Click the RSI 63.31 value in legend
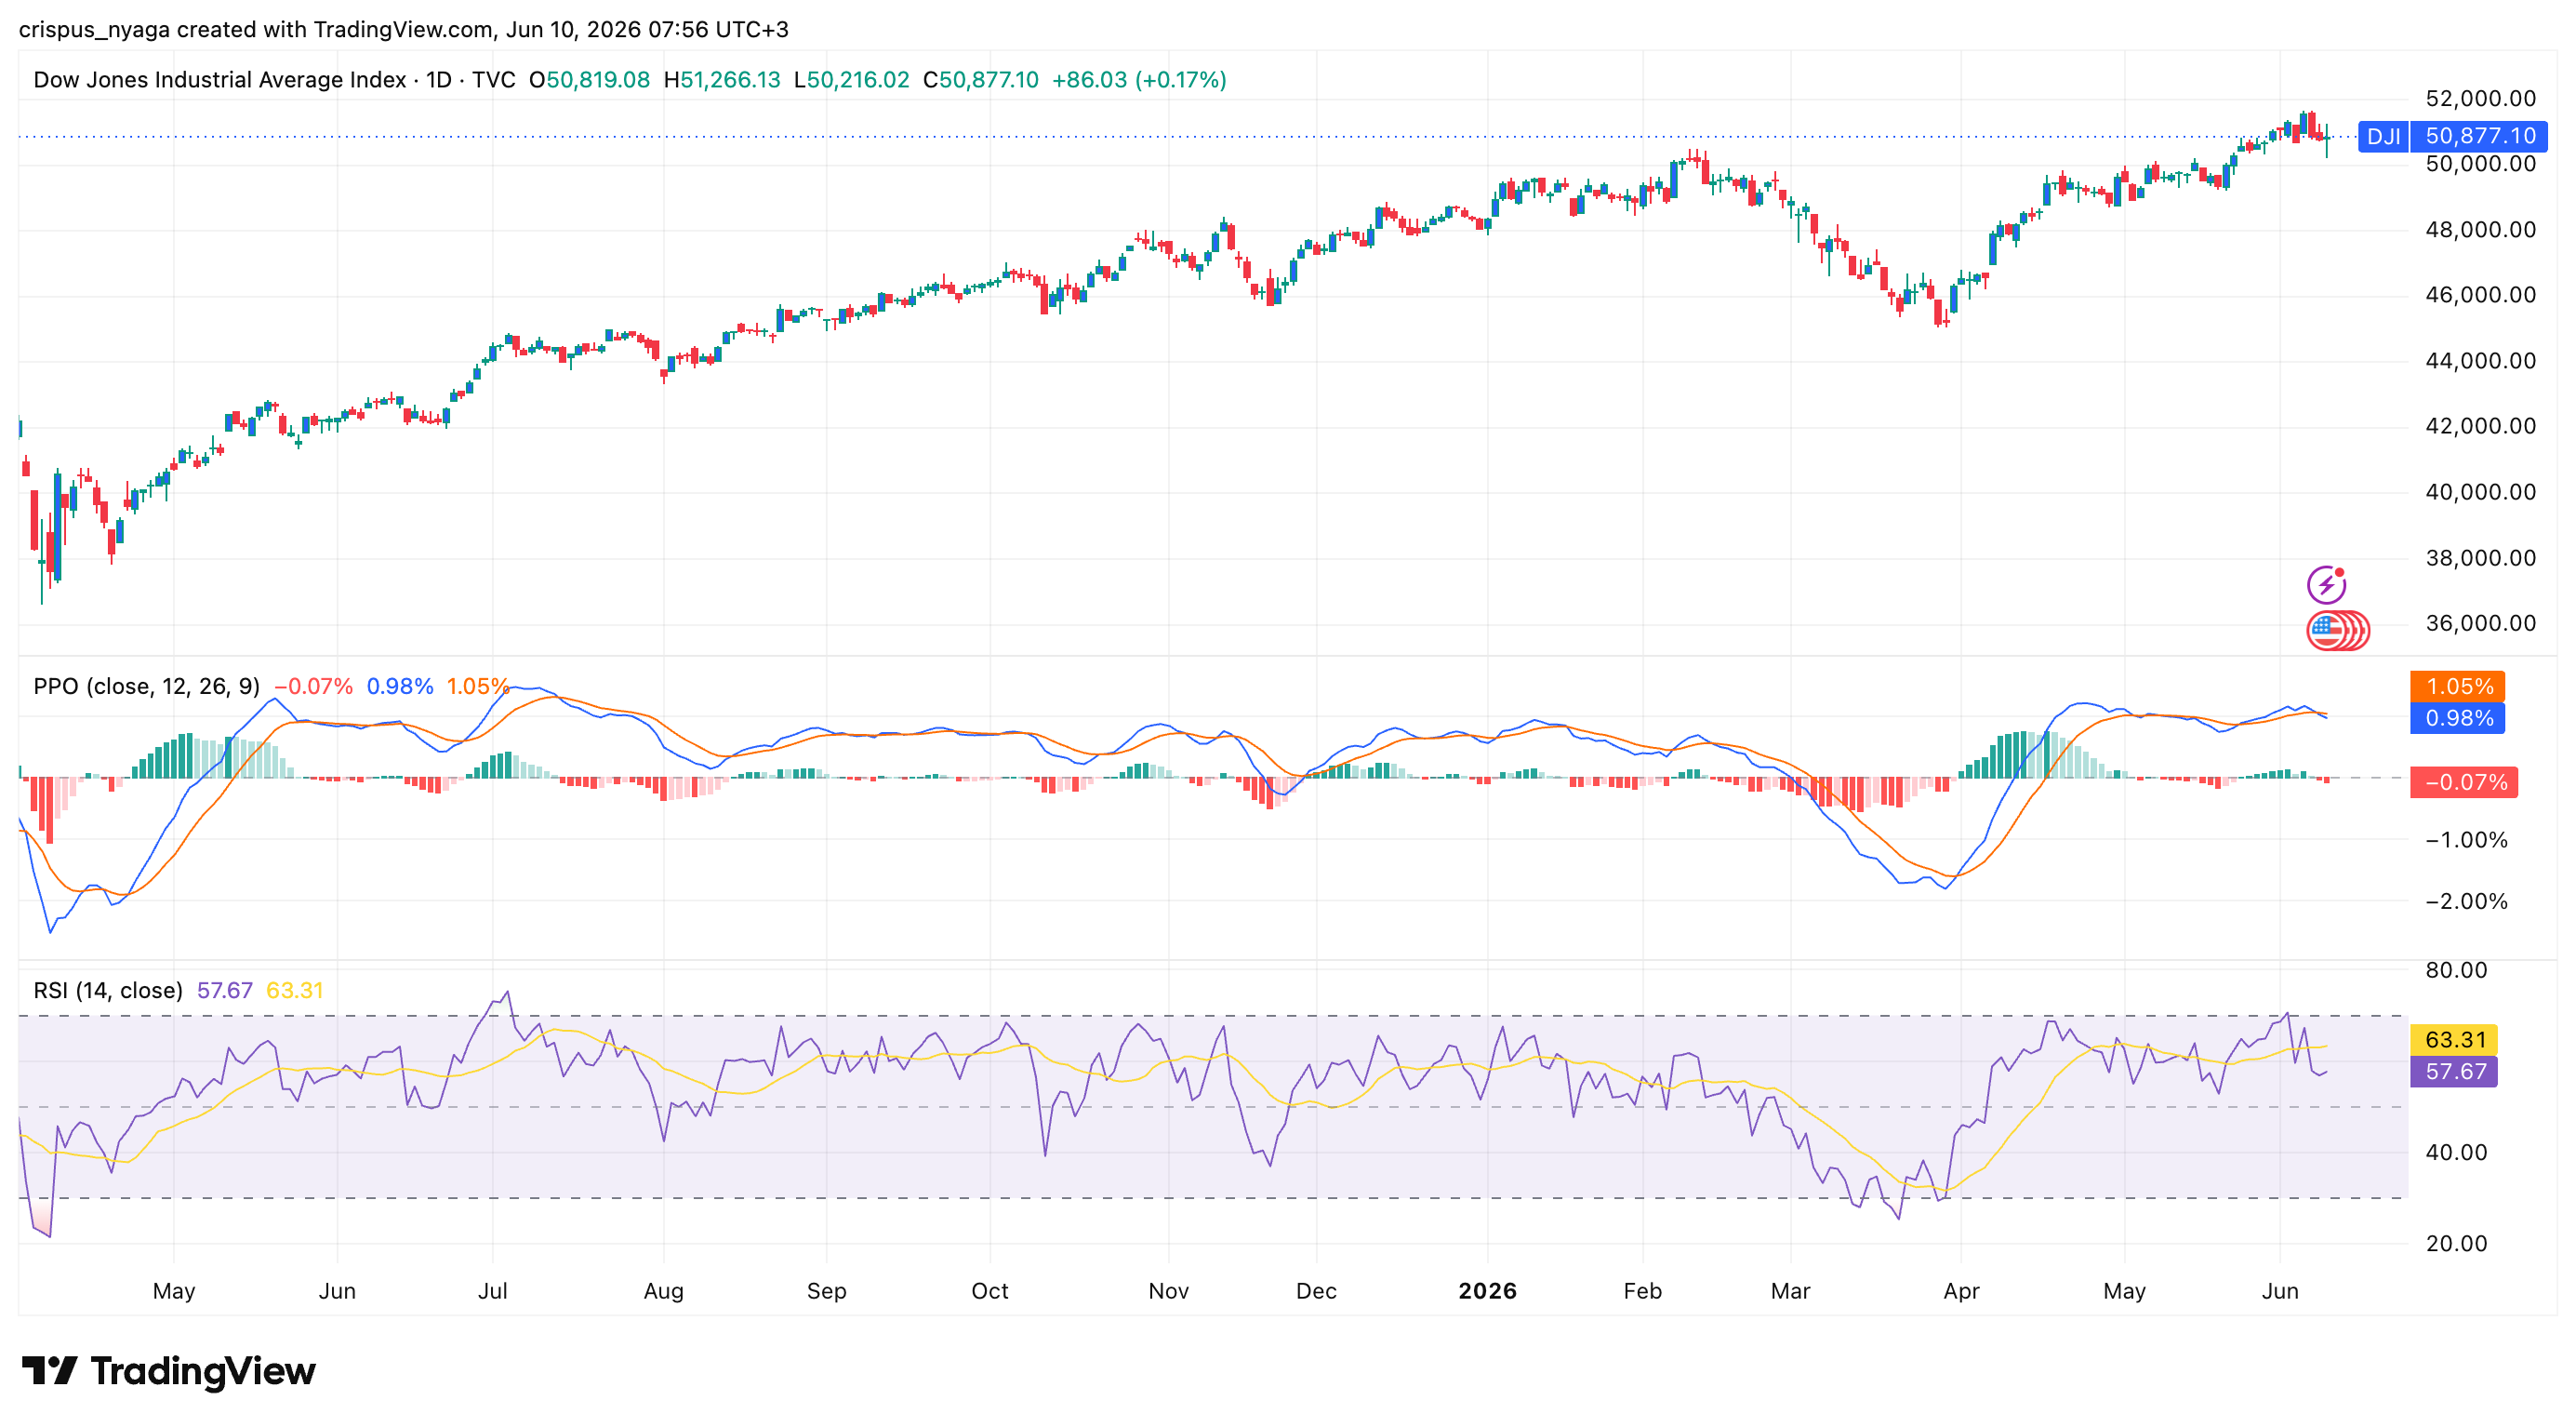The height and width of the screenshot is (1427, 2576). tap(295, 990)
